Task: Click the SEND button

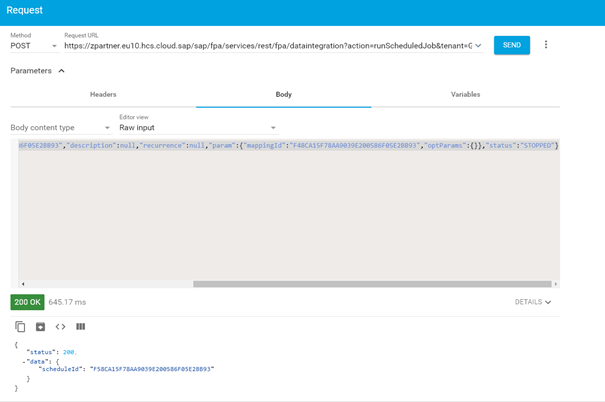Action: click(x=512, y=45)
